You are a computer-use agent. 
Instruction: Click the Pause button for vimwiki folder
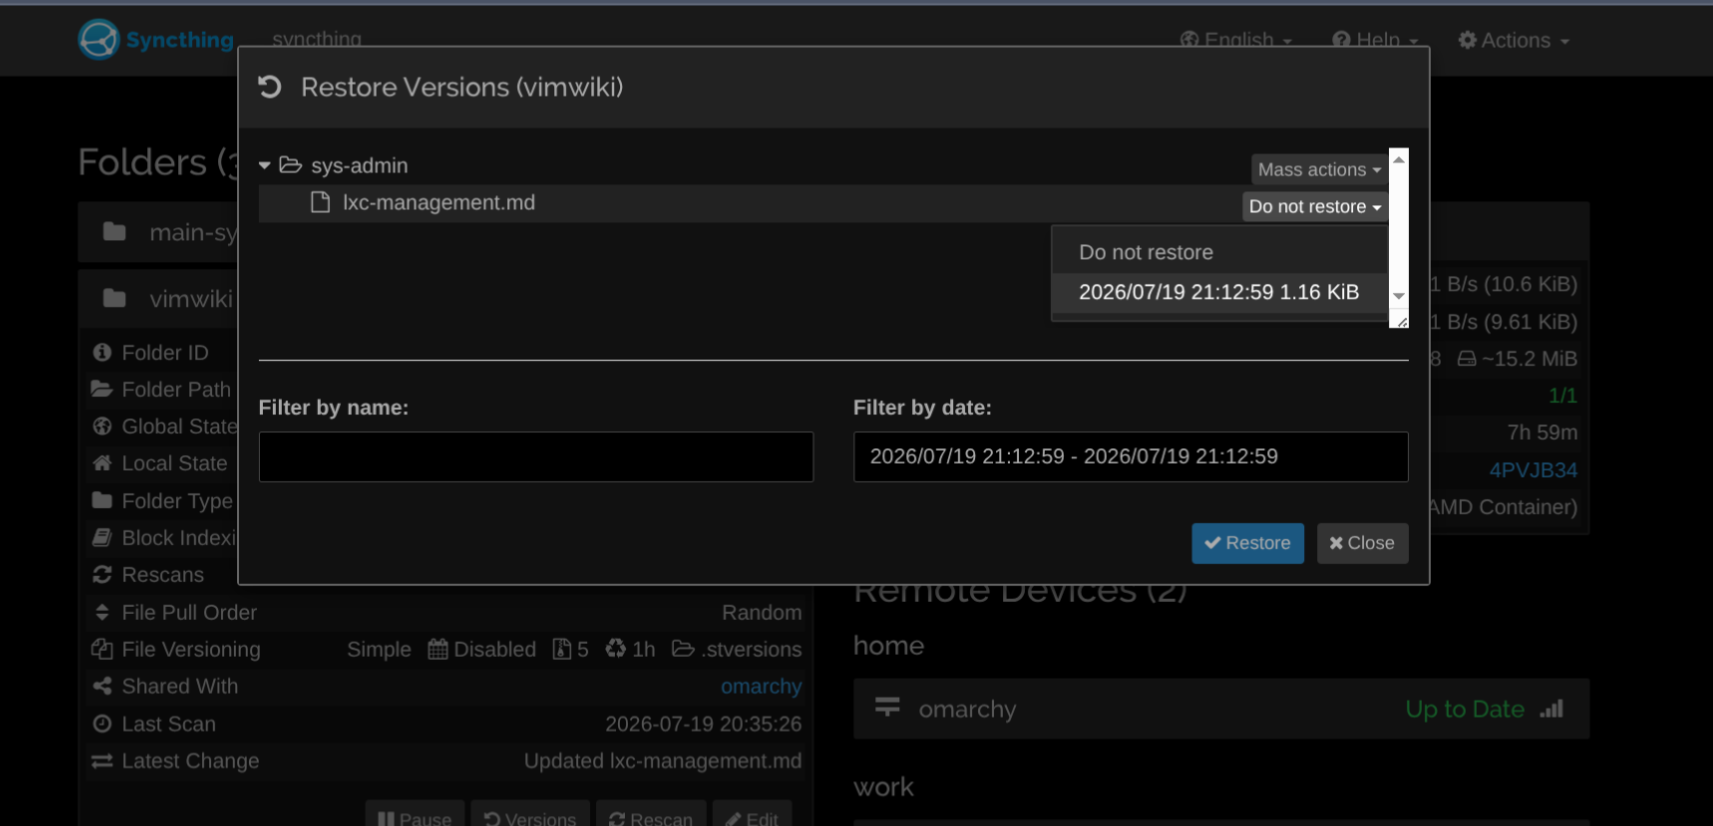pos(414,817)
